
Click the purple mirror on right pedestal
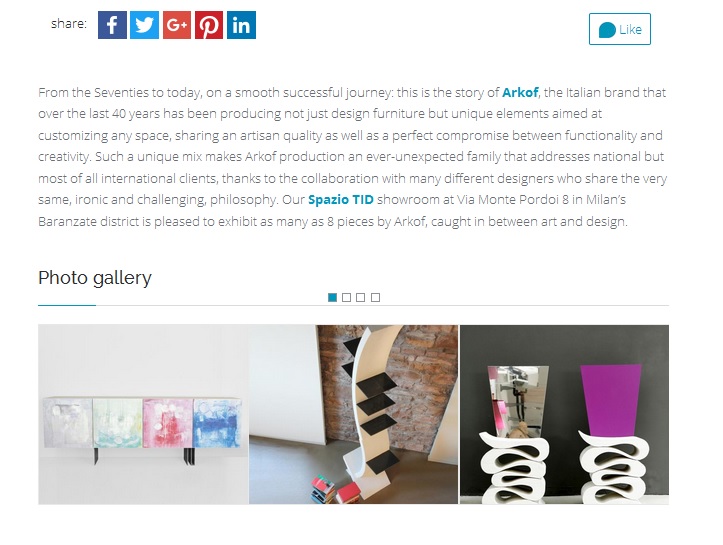click(x=610, y=399)
